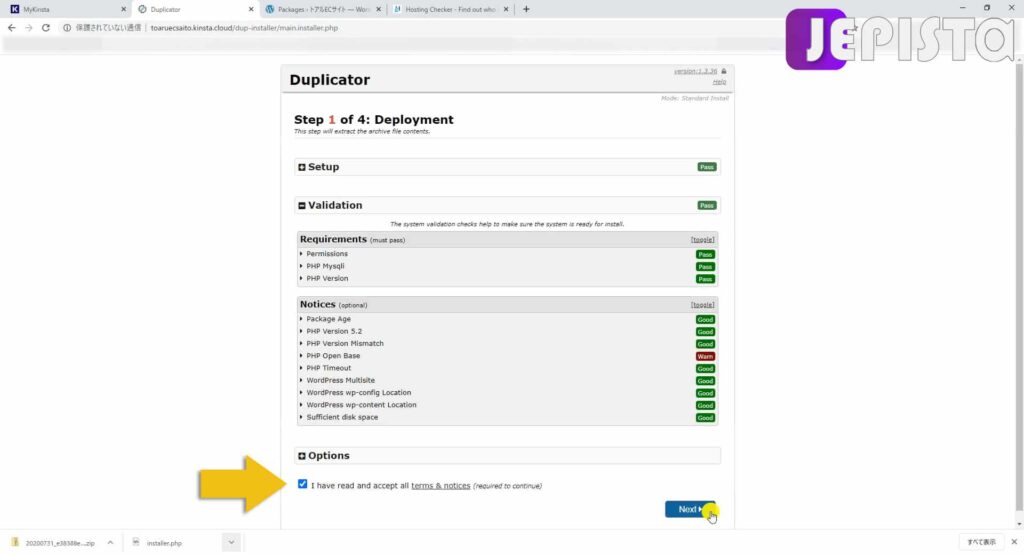This screenshot has width=1024, height=554.
Task: Expand the Options section
Action: pyautogui.click(x=302, y=456)
